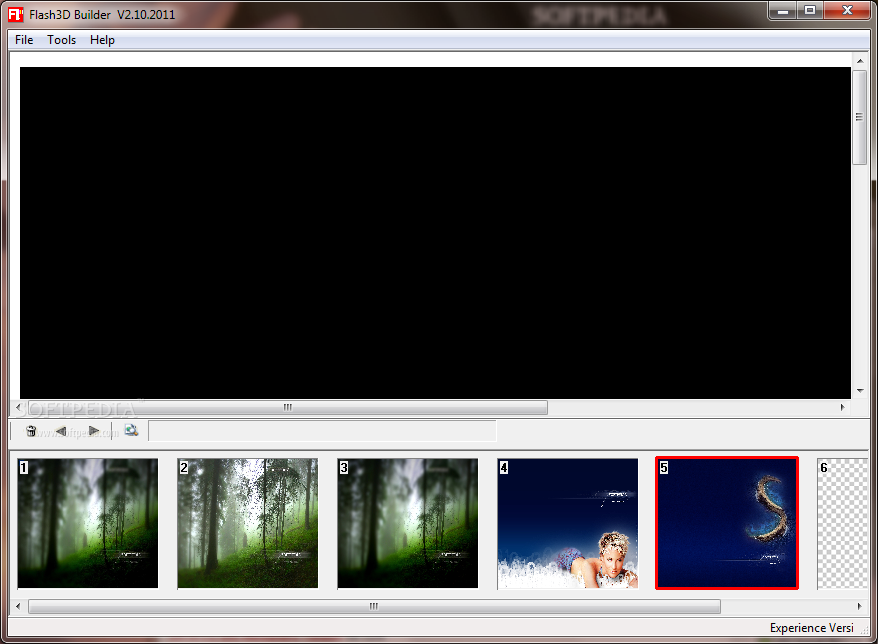Image resolution: width=878 pixels, height=644 pixels.
Task: Maximize the Flash3D Builder window
Action: coord(810,11)
